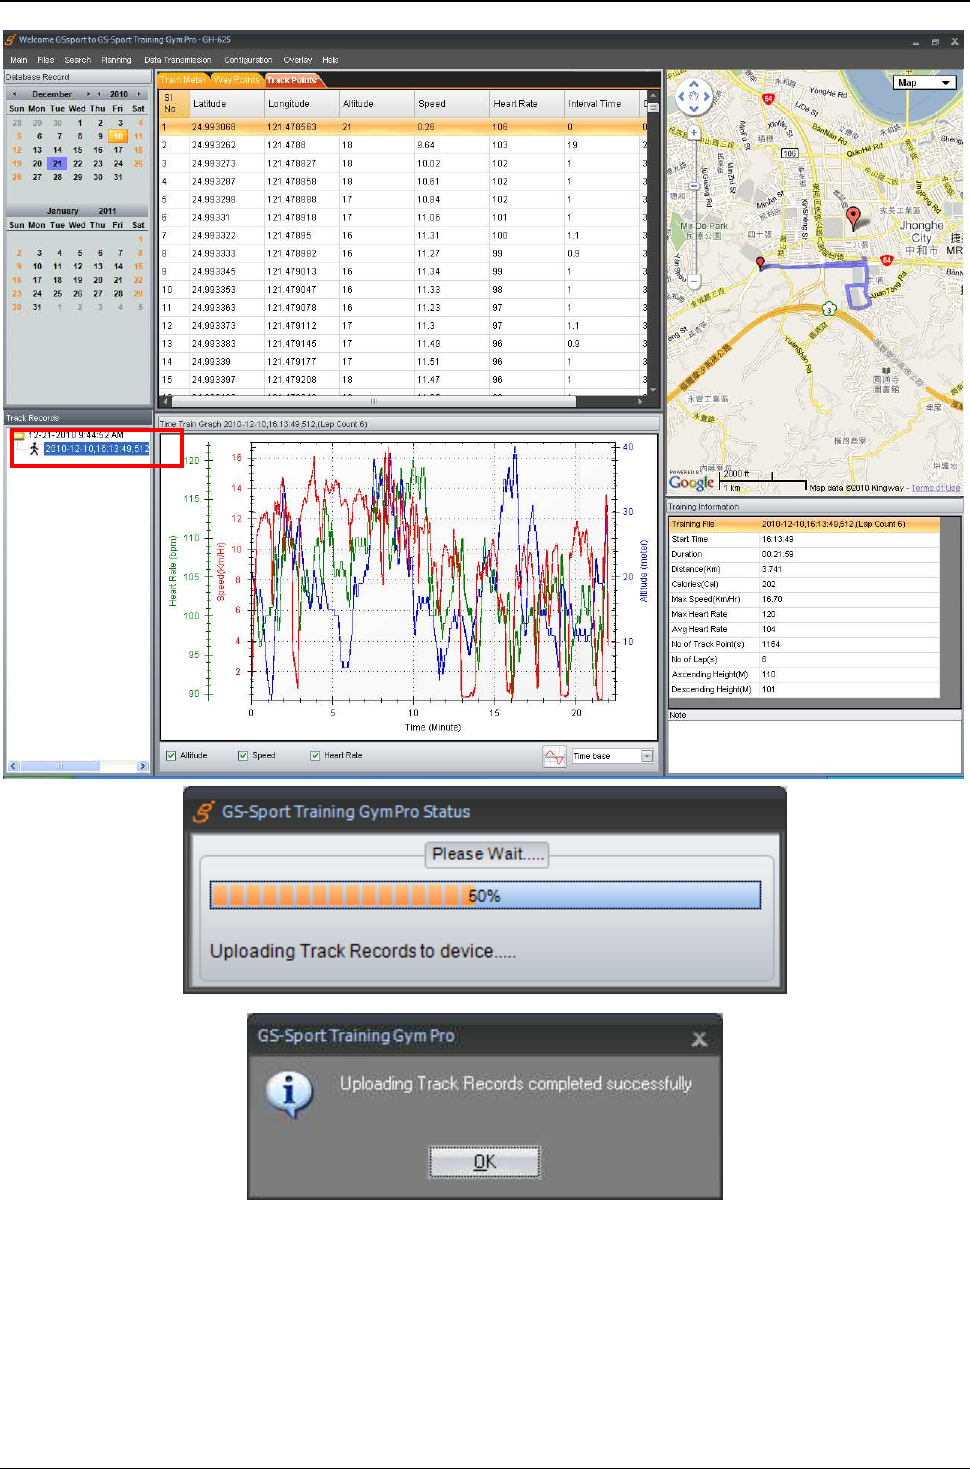
Task: Click the Speed column header
Action: coord(452,103)
